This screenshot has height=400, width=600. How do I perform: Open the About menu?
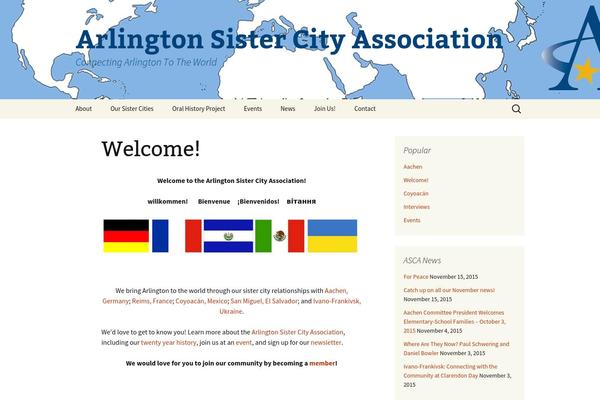pyautogui.click(x=83, y=109)
